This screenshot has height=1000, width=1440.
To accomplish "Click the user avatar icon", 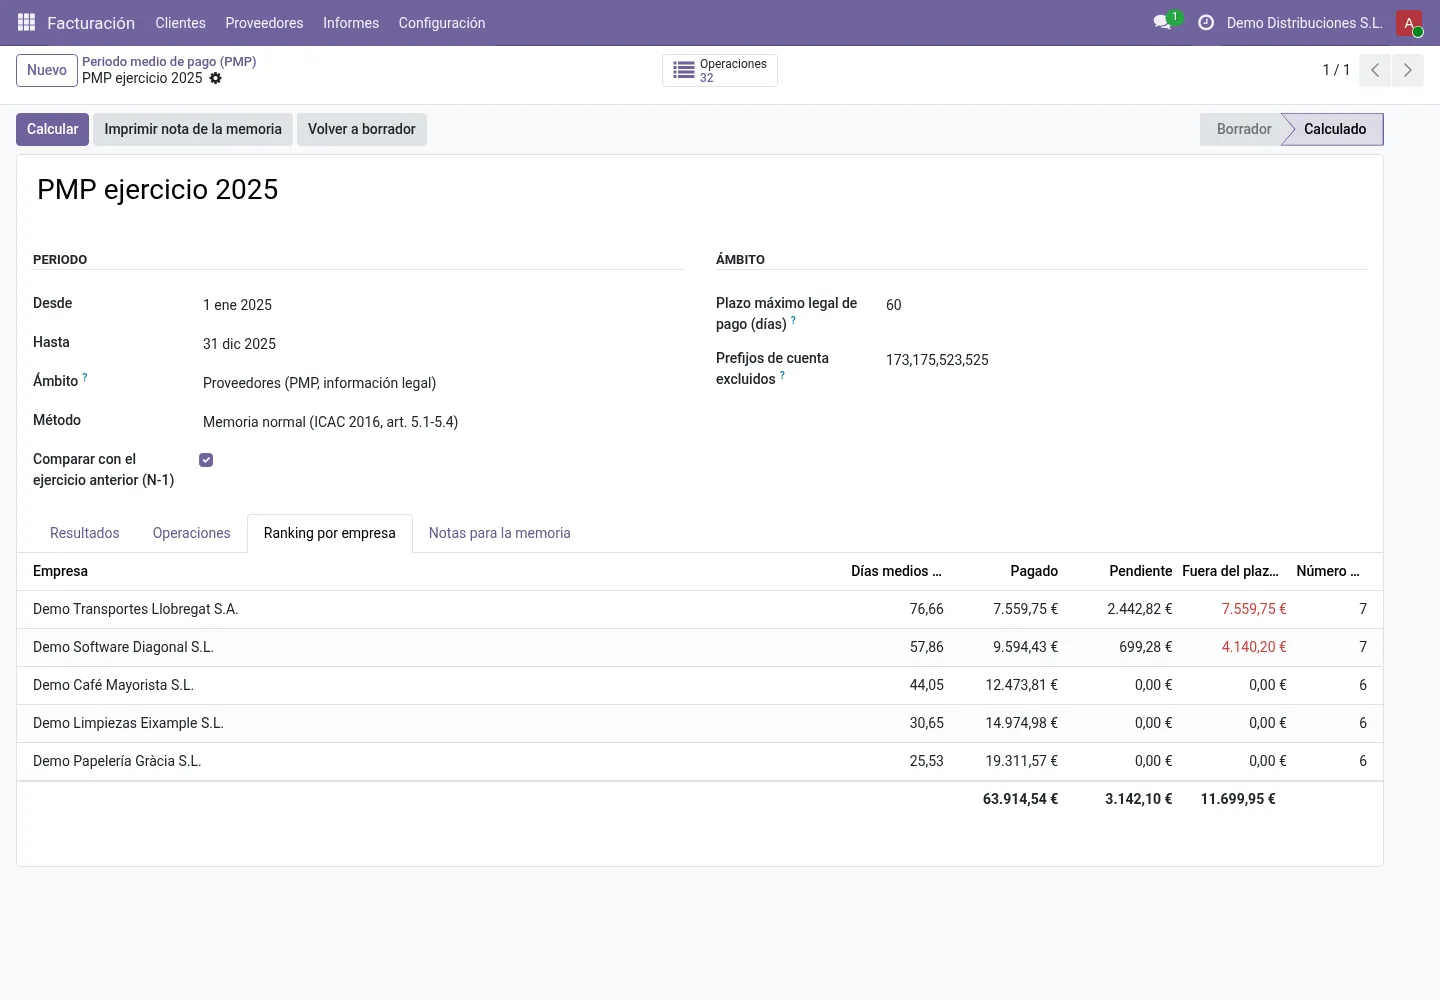I will pos(1409,22).
